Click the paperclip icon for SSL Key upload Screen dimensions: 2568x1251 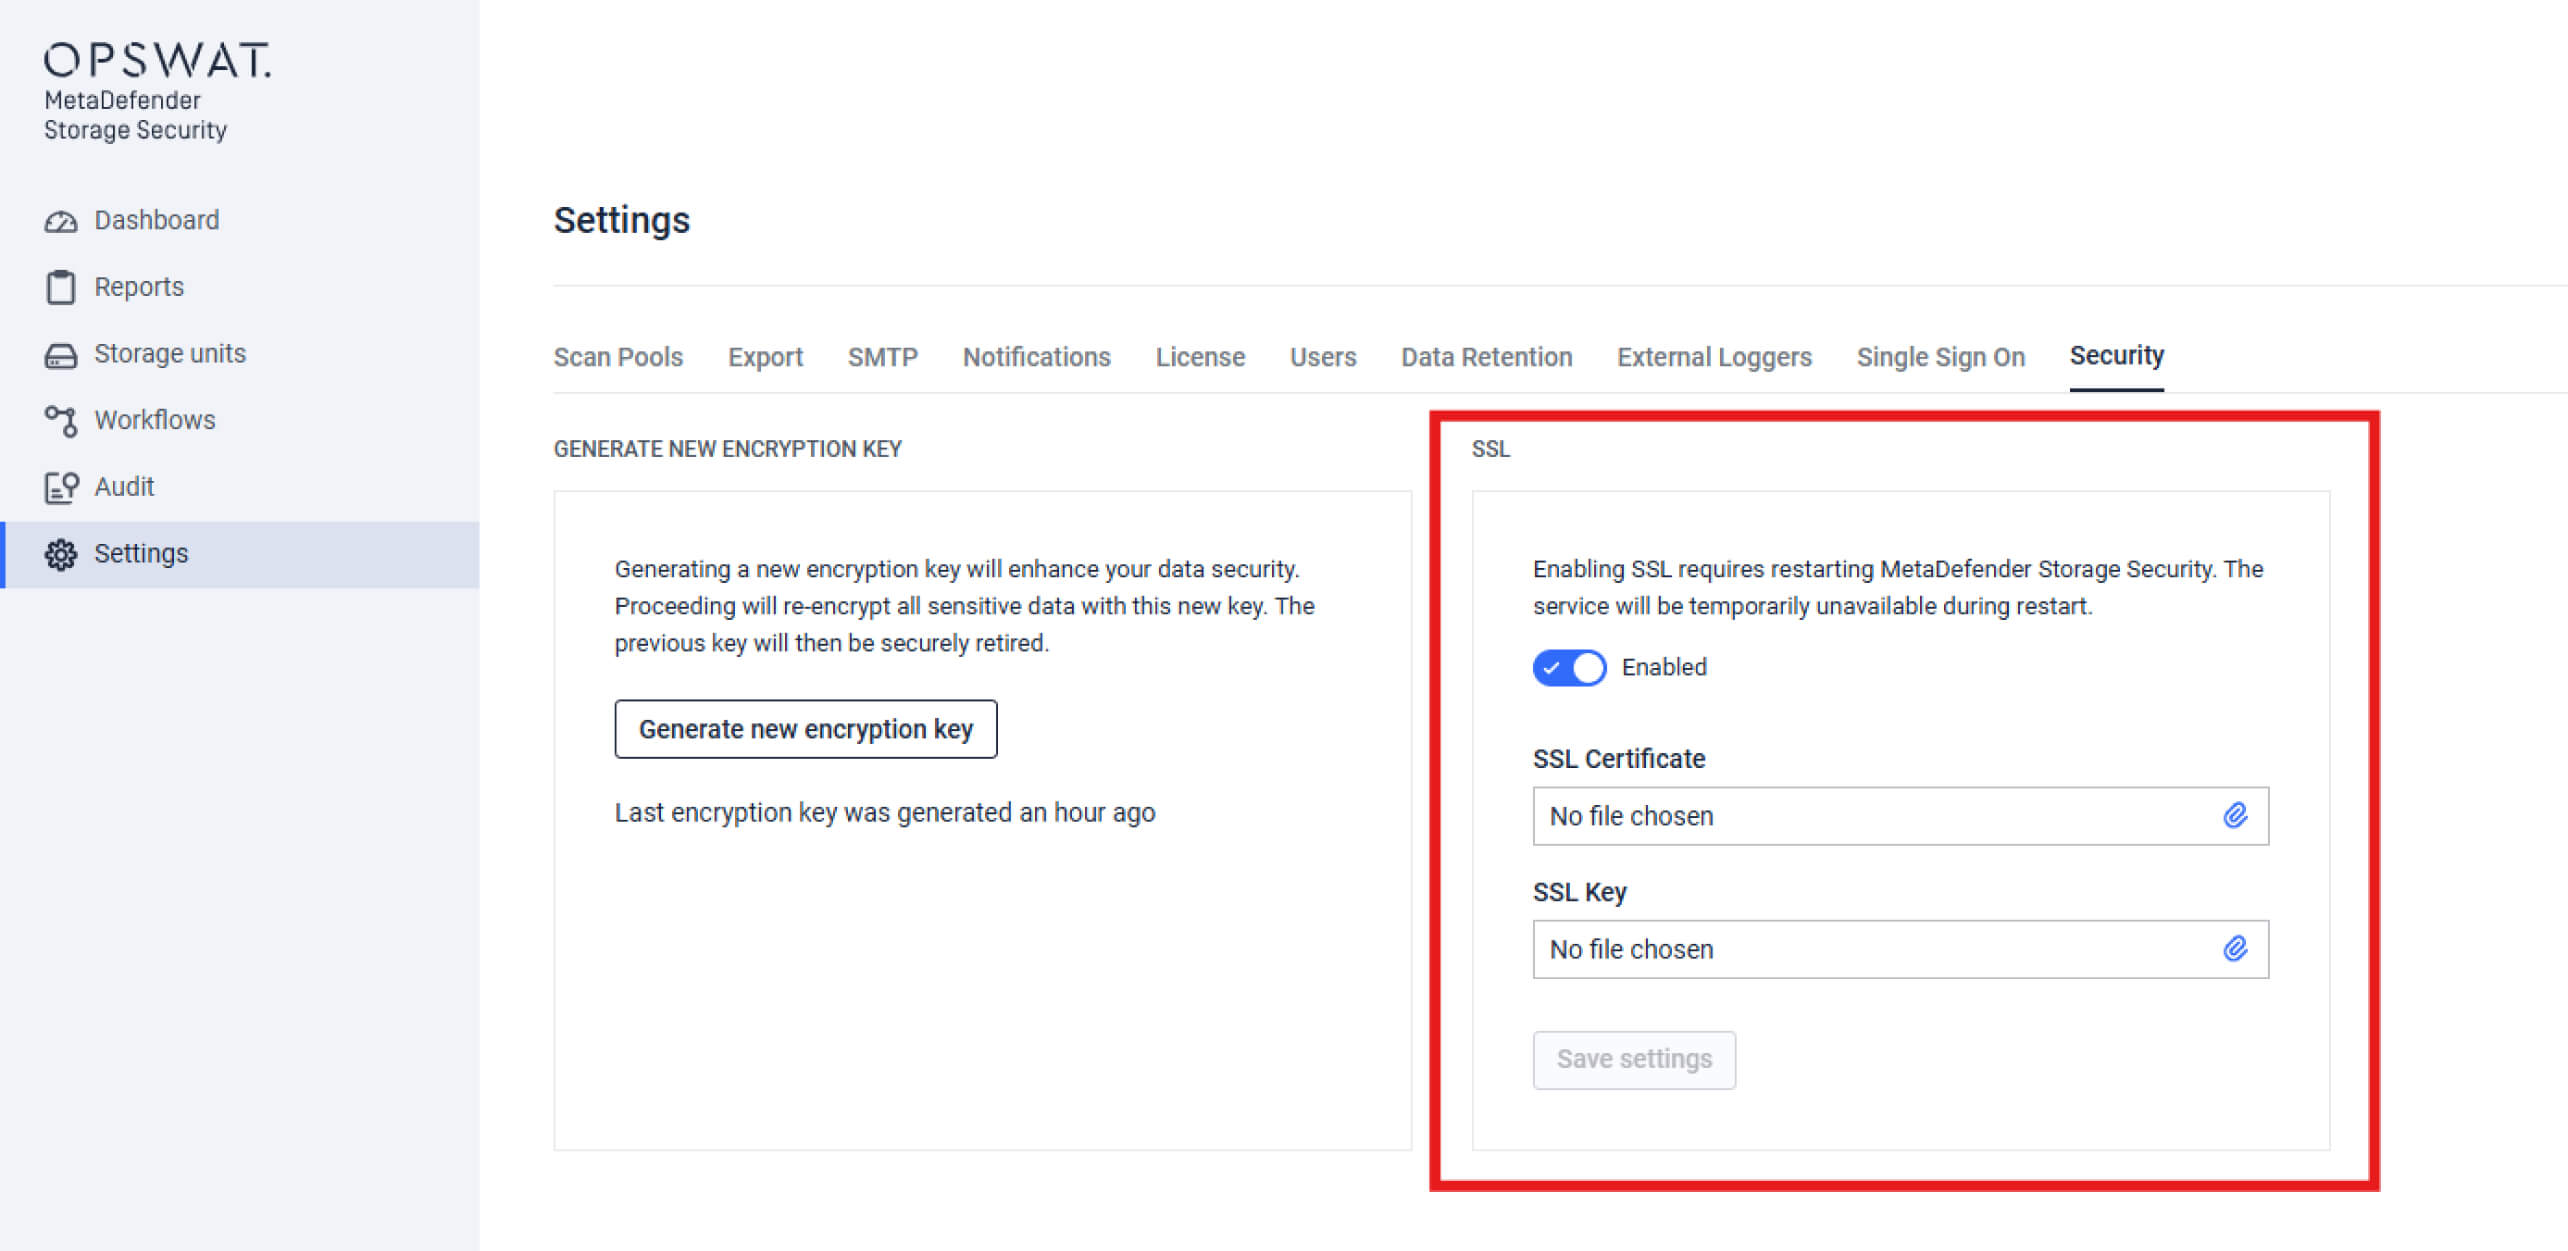point(2233,949)
